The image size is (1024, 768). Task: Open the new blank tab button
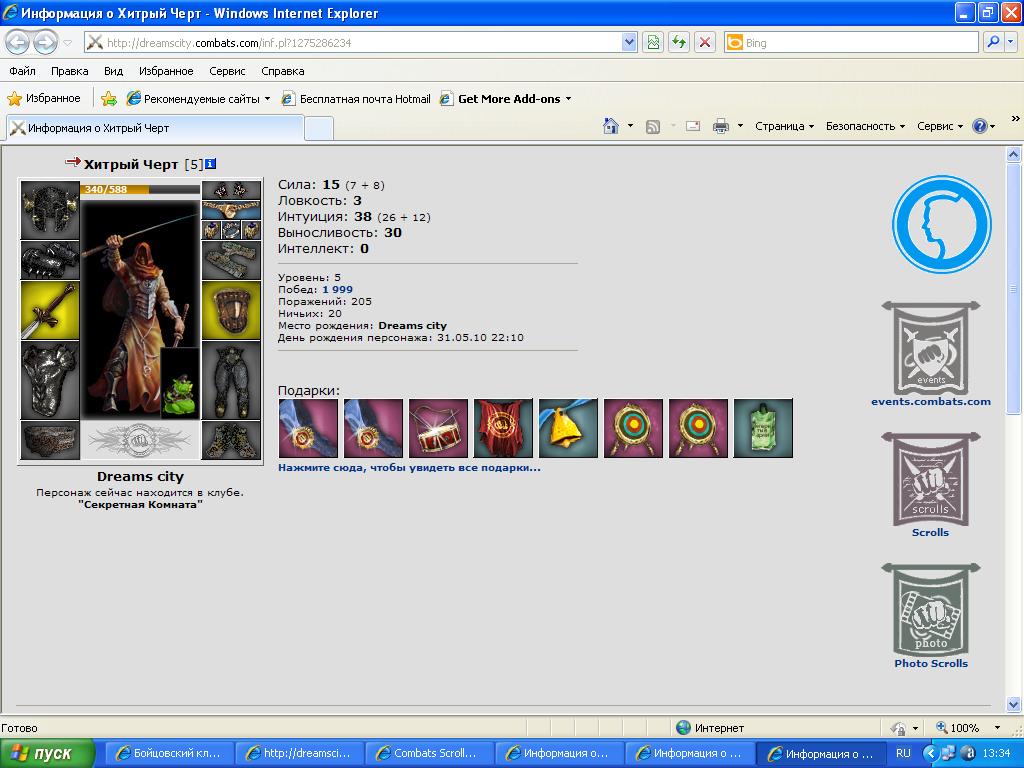319,129
